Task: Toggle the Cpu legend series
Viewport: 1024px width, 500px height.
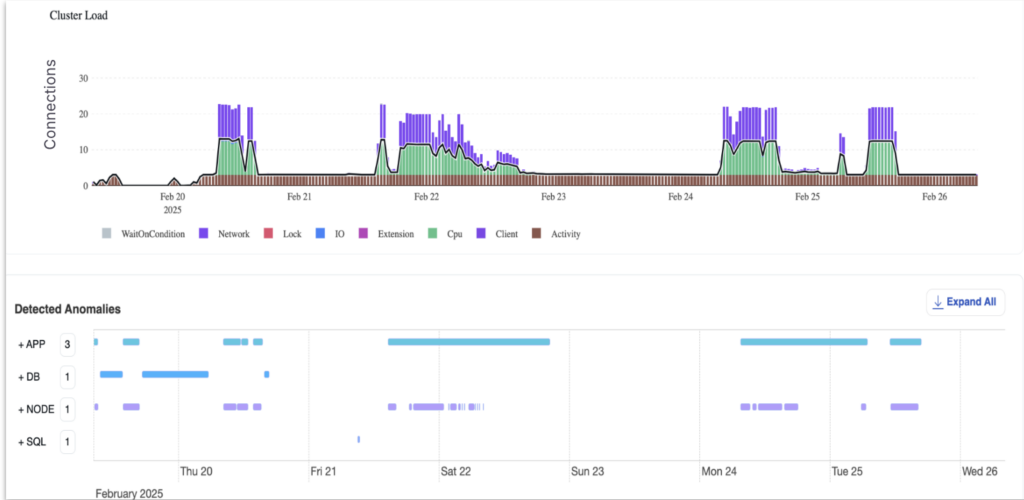Action: click(445, 234)
